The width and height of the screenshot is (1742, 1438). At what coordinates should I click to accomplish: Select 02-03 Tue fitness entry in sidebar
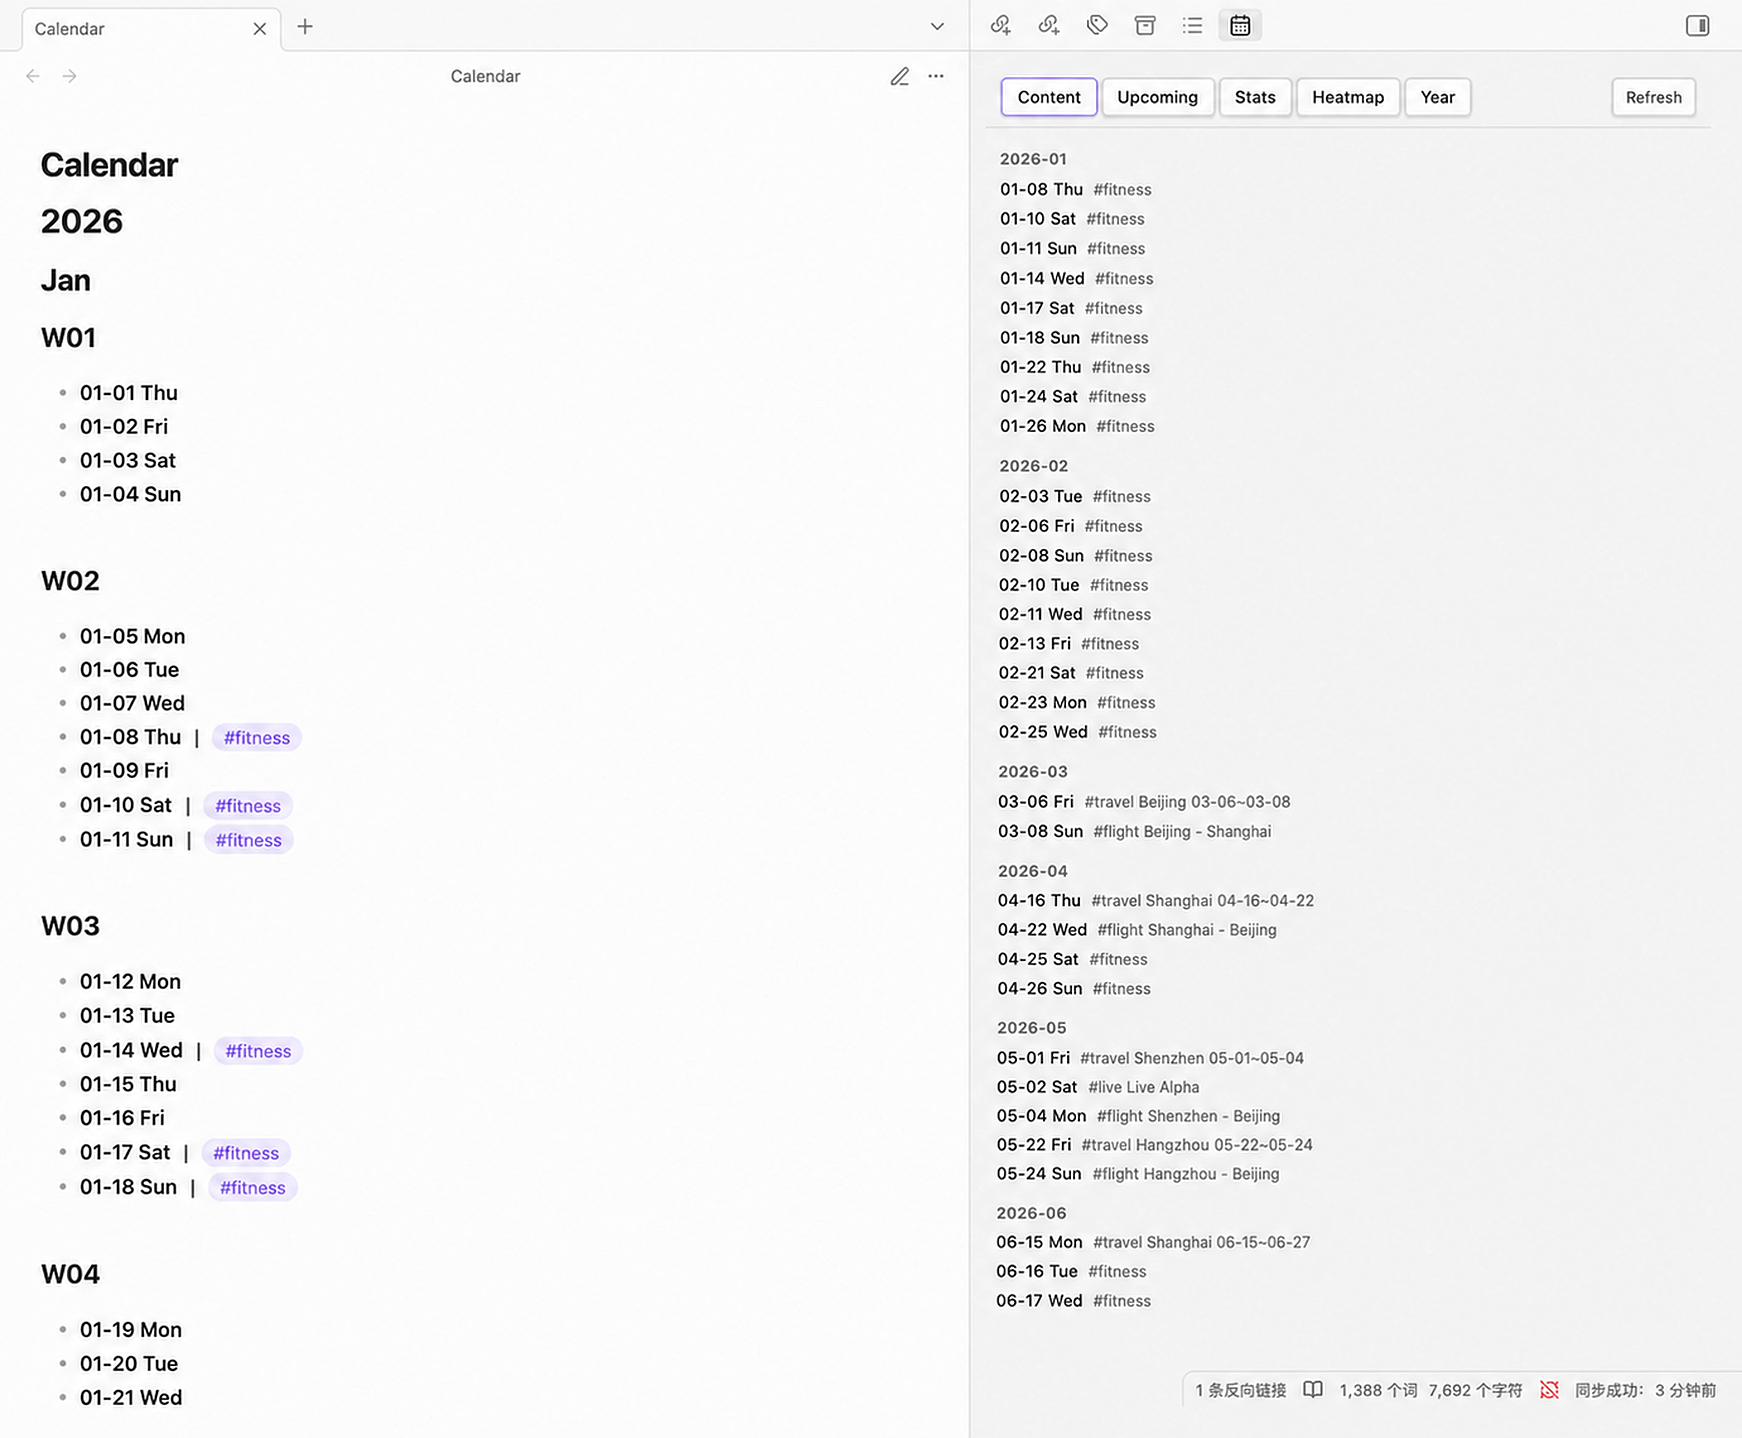pyautogui.click(x=1075, y=496)
